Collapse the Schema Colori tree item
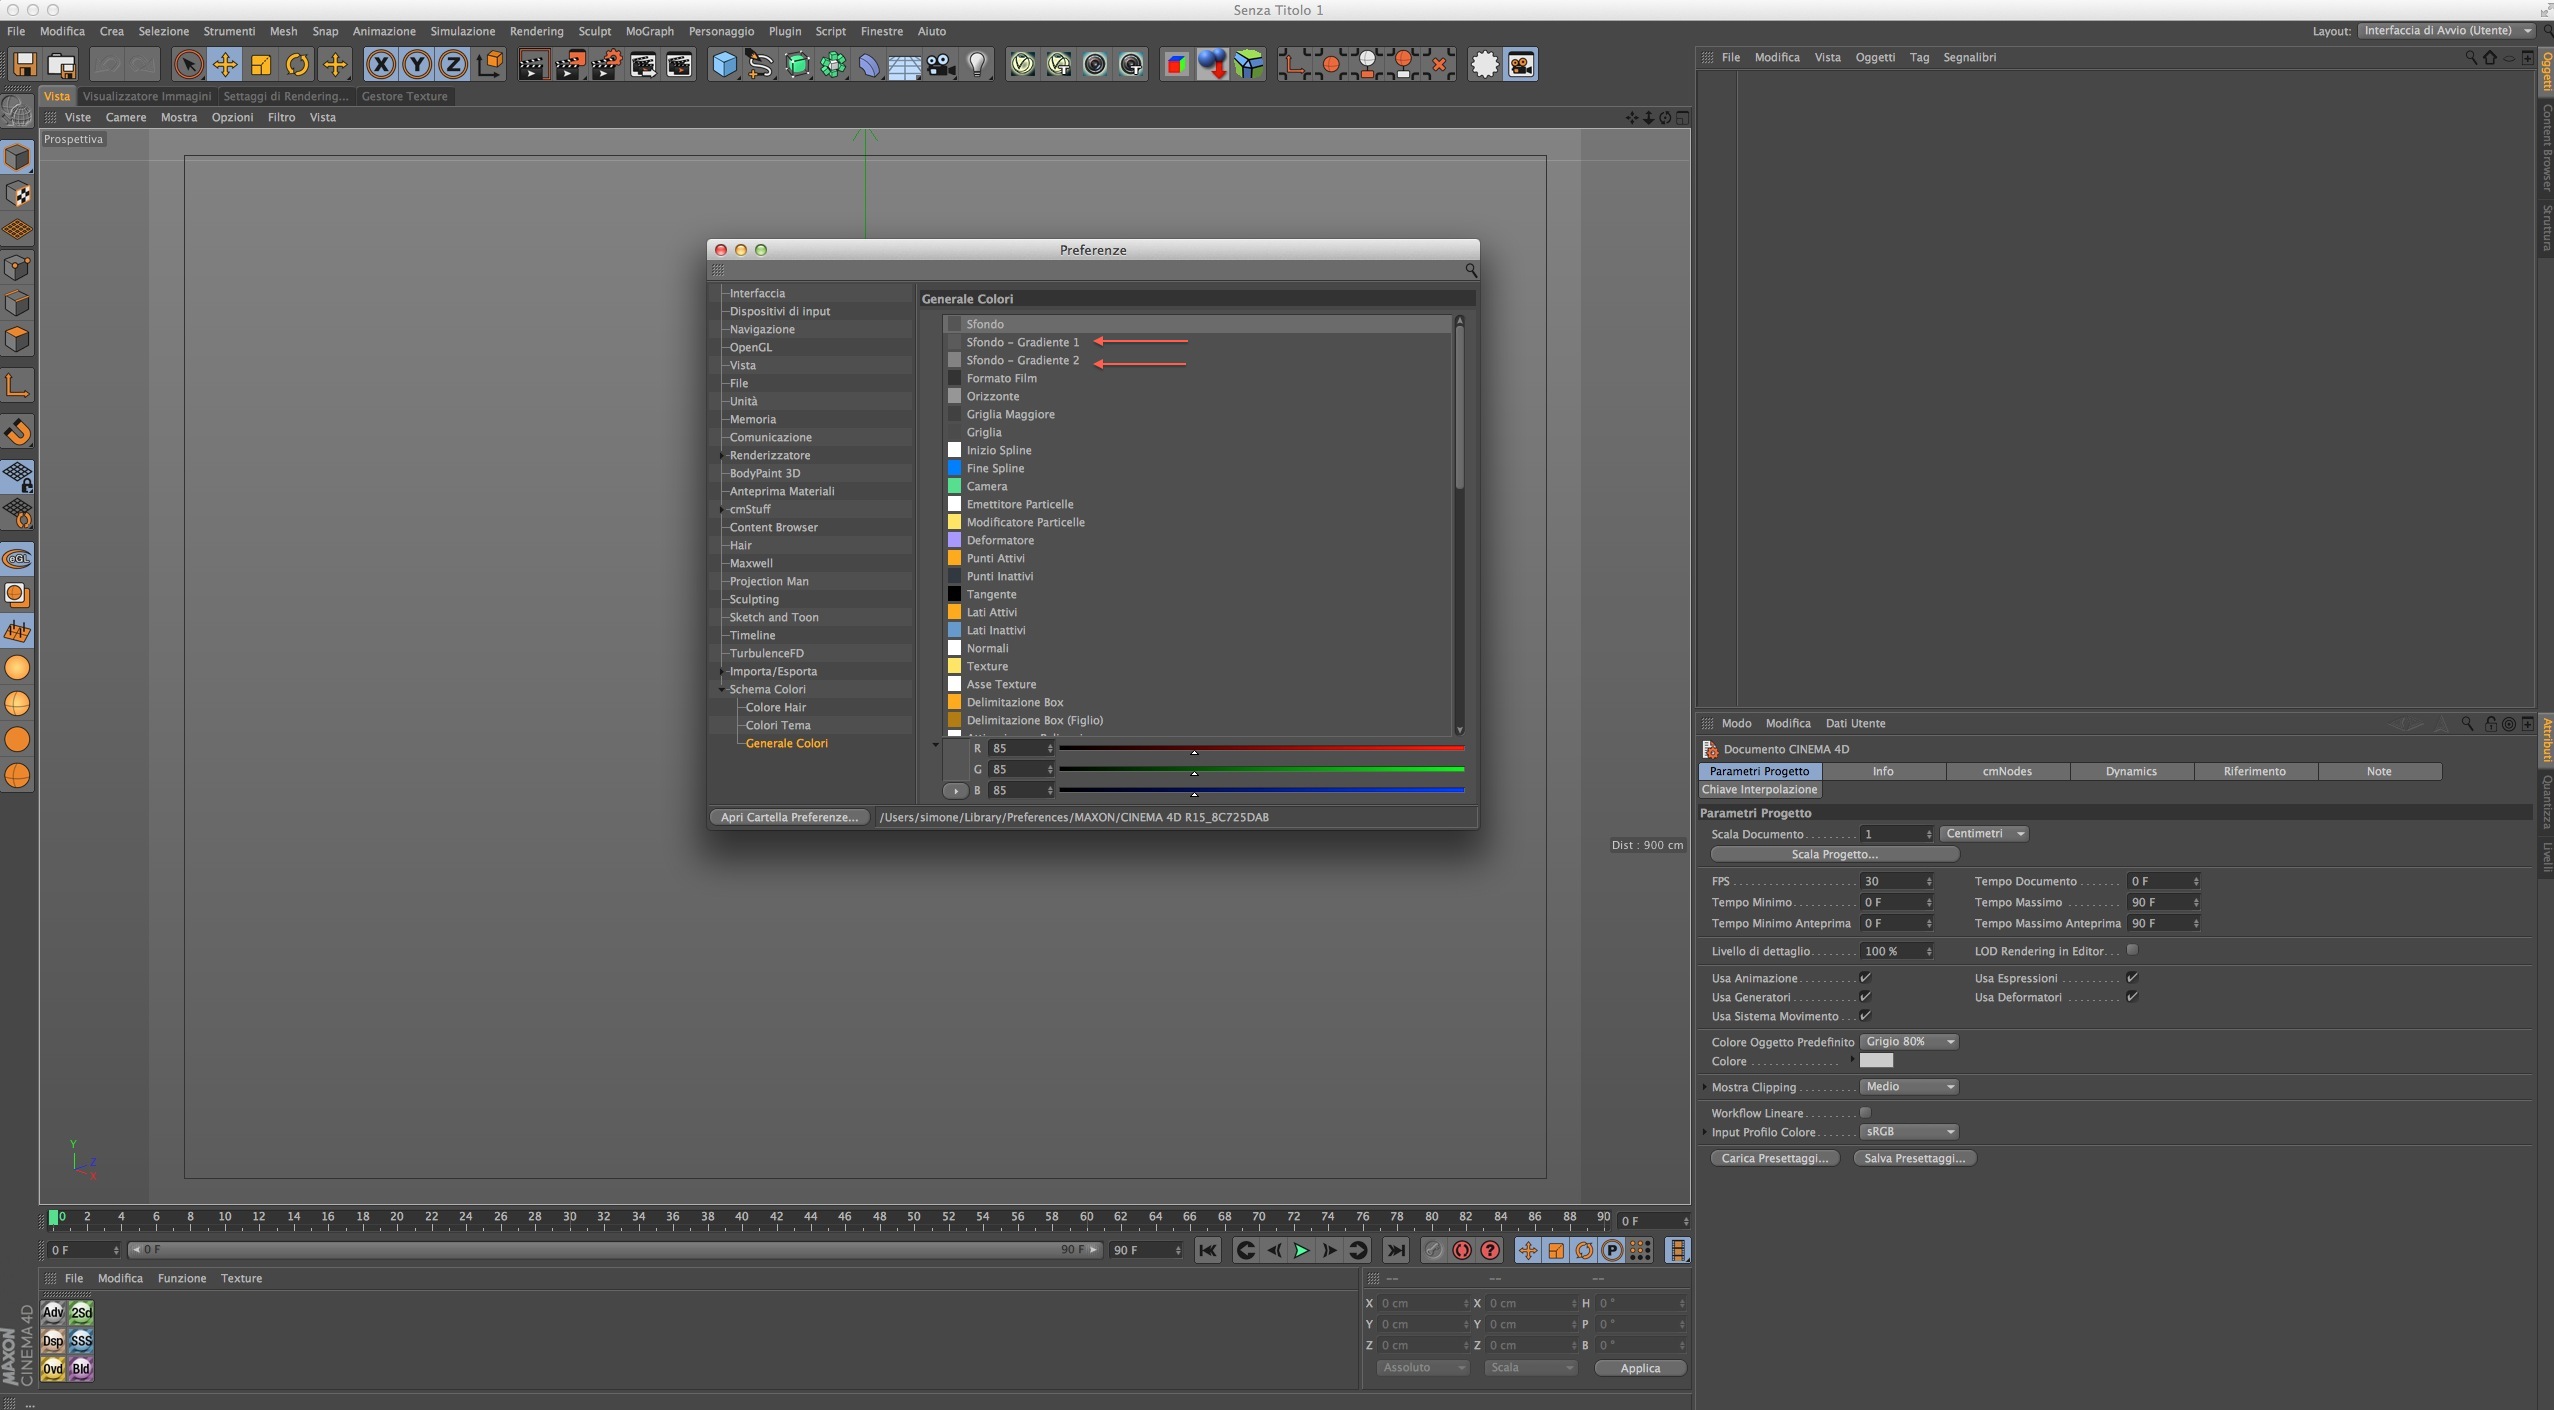 (722, 689)
